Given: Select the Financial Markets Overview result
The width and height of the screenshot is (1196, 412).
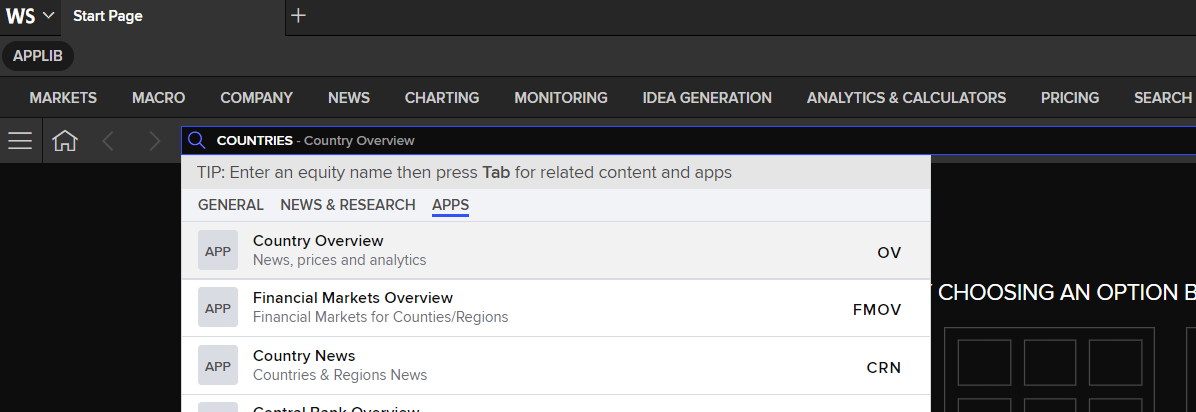Looking at the screenshot, I should click(x=556, y=307).
